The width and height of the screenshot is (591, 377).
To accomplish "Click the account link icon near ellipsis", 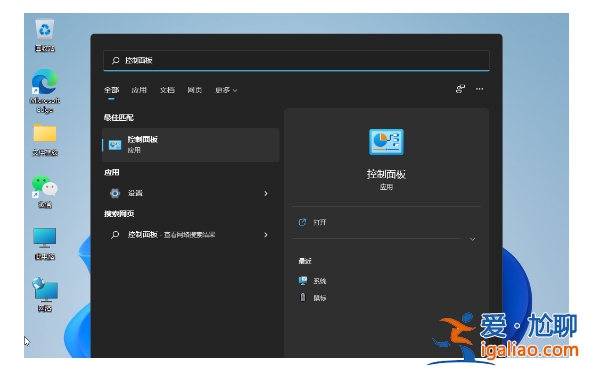I will [460, 89].
